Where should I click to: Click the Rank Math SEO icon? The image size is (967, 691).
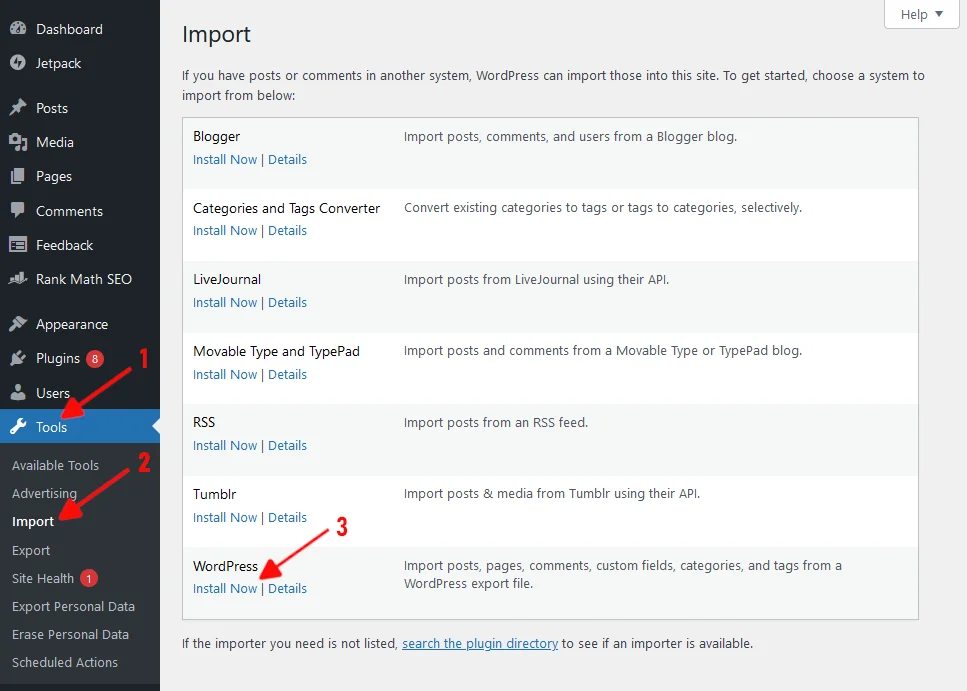[x=18, y=279]
